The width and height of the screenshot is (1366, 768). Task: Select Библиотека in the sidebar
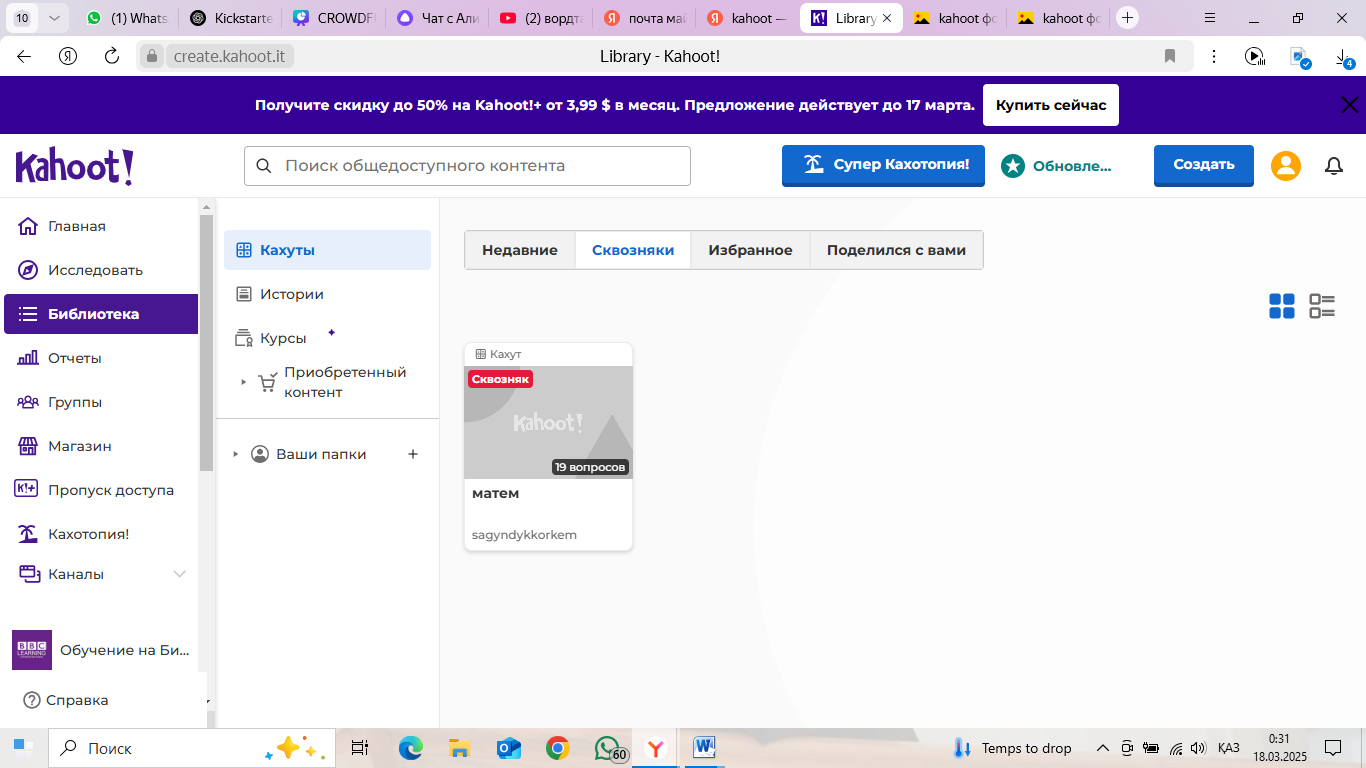[101, 314]
